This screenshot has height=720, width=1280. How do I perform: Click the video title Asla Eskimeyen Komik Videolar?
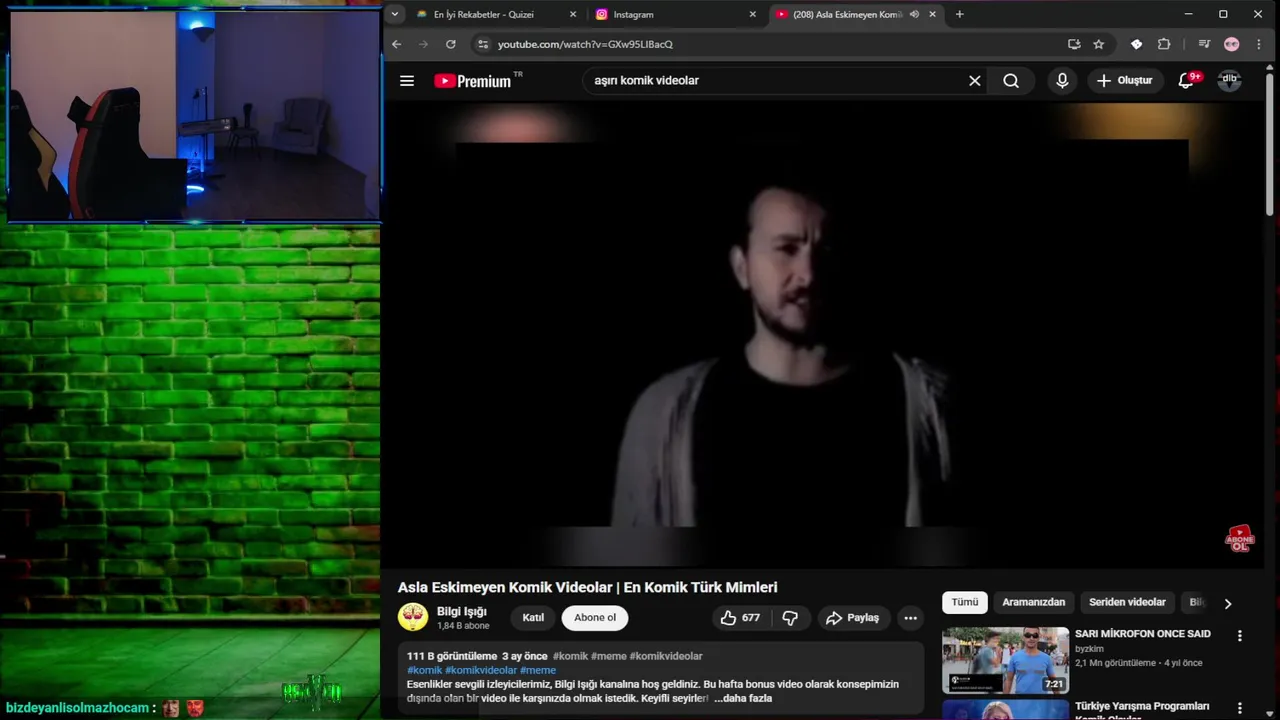pos(587,587)
